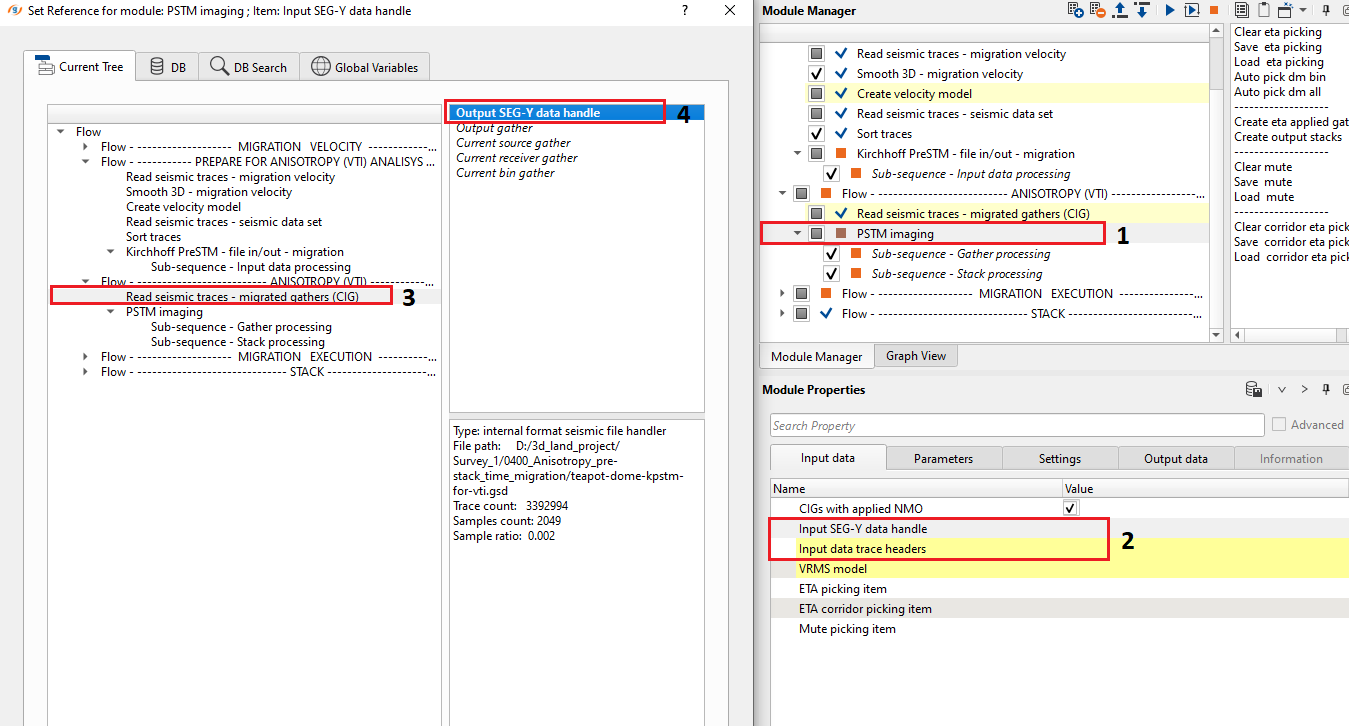1349x726 pixels.
Task: Stop execution with the orange square icon
Action: point(1213,10)
